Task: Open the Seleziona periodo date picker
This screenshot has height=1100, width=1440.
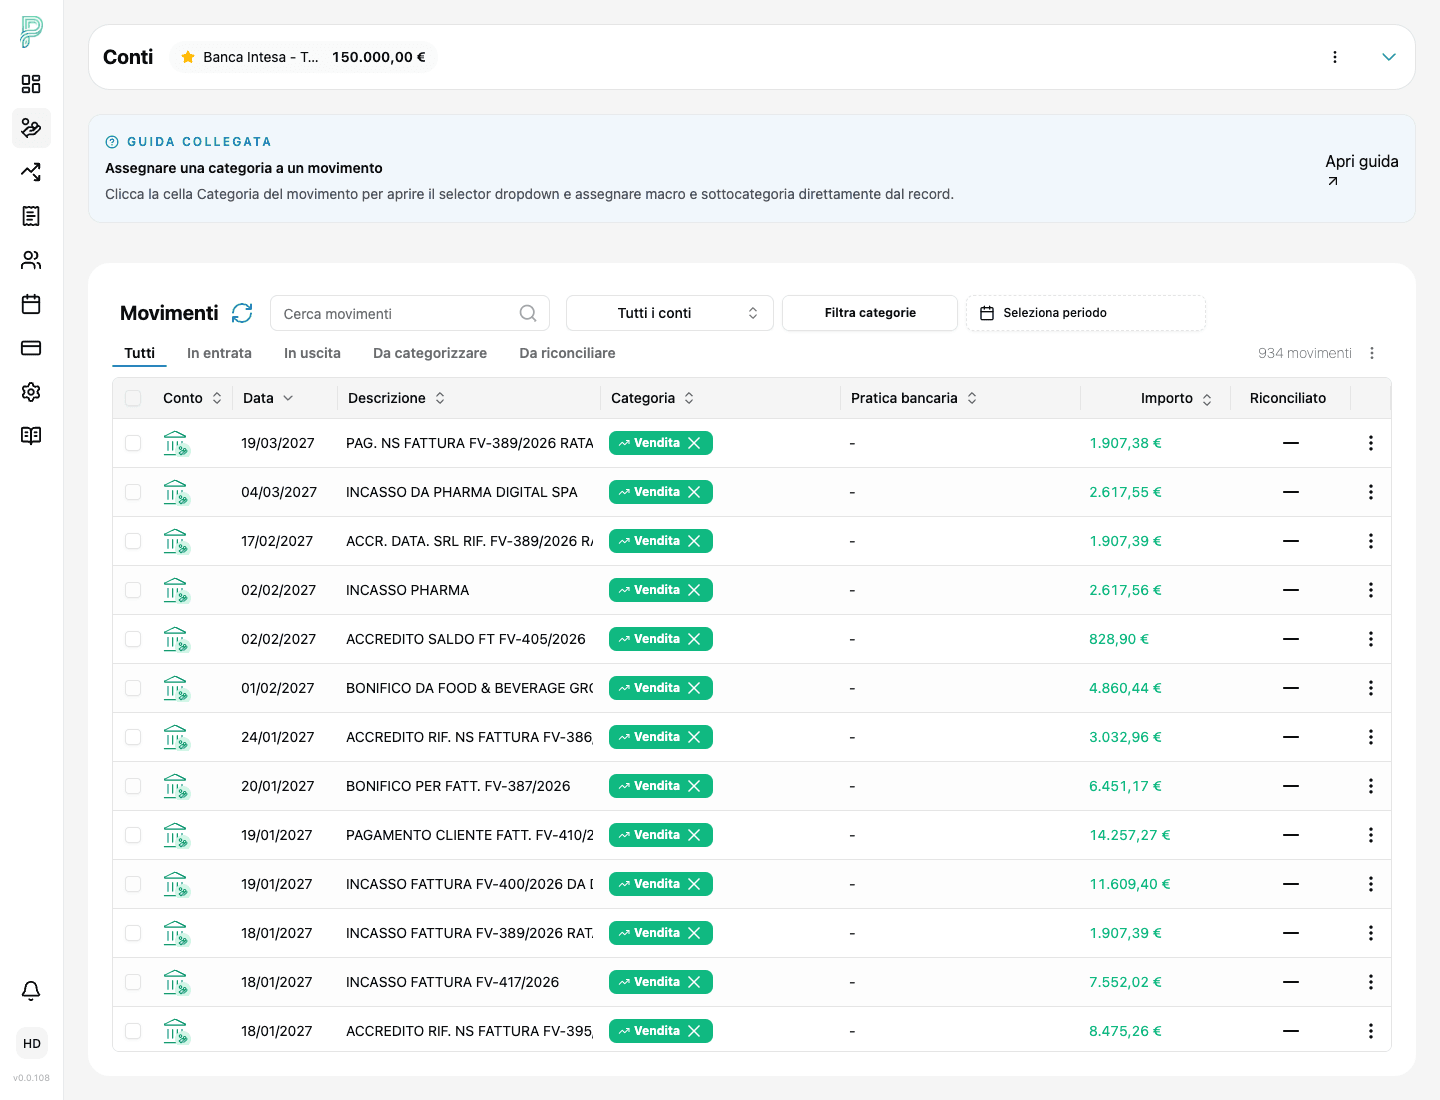Action: 1086,313
